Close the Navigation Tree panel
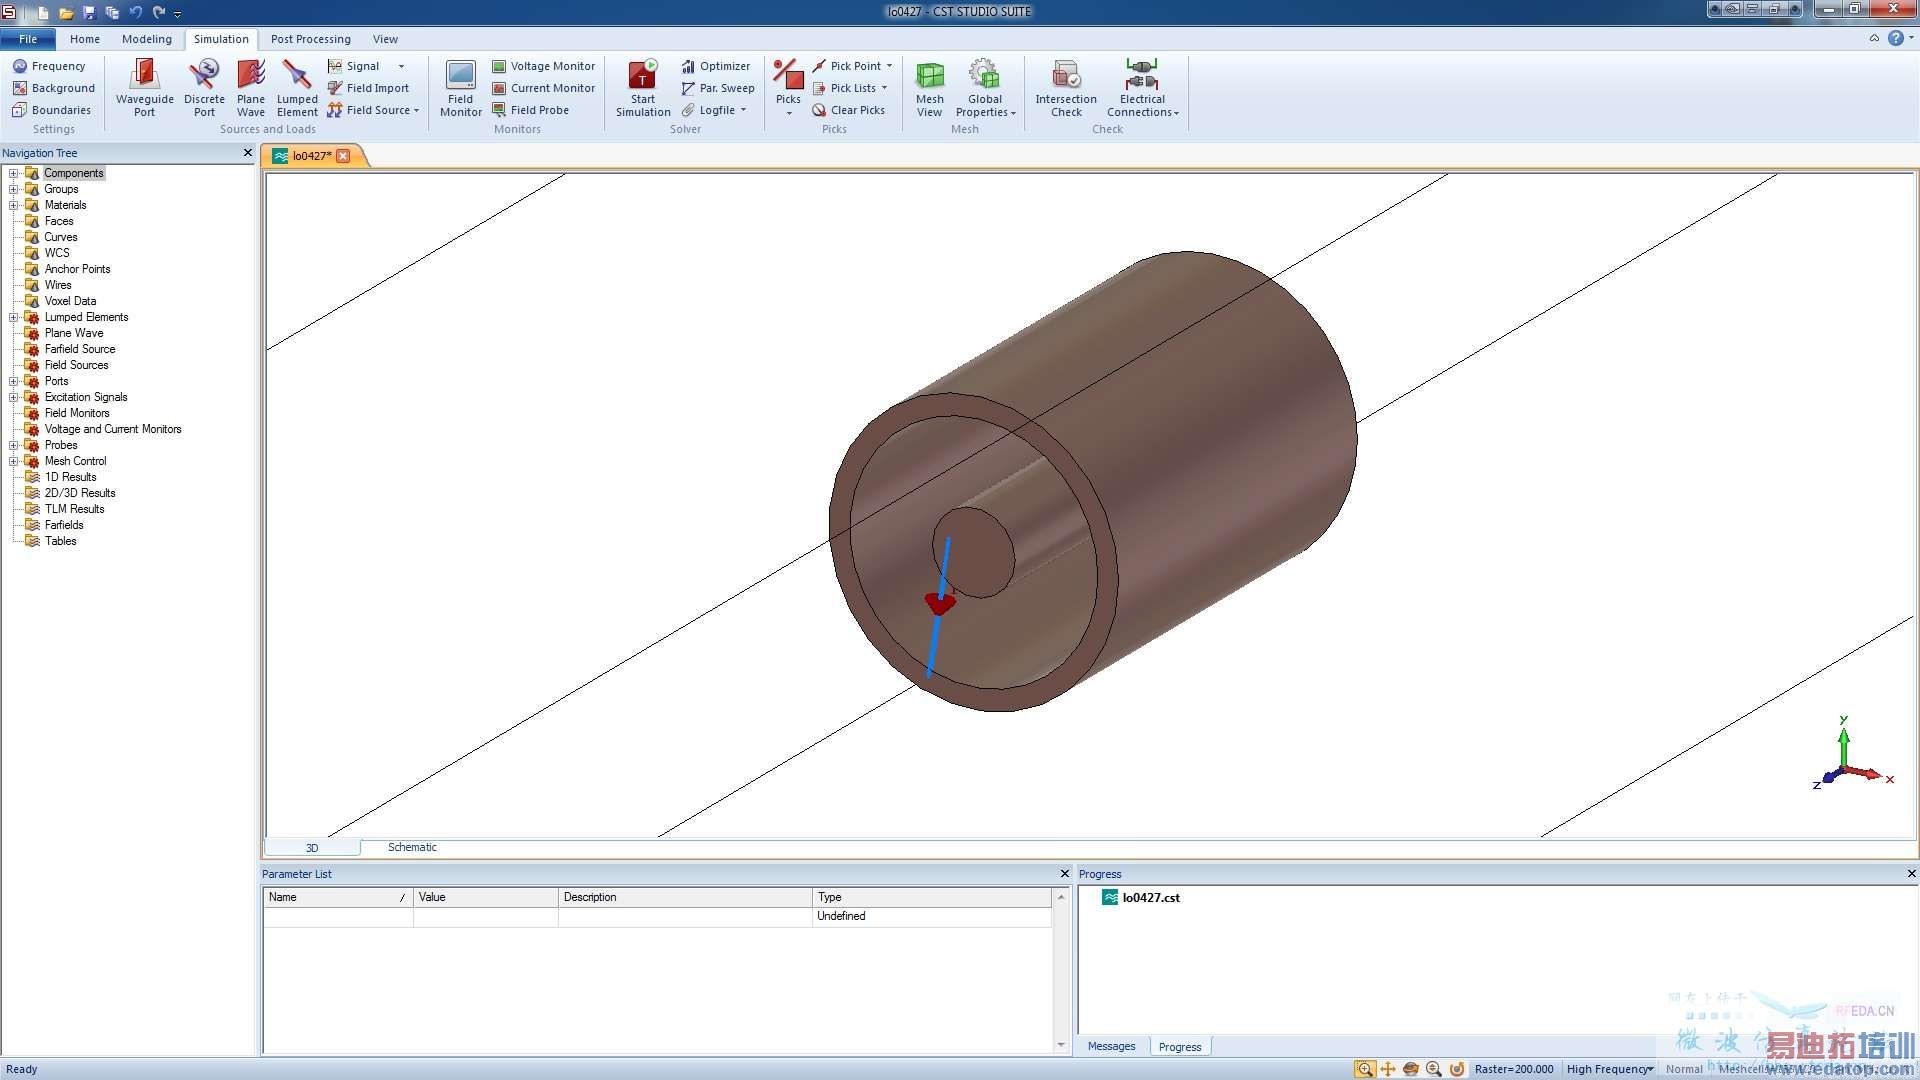The height and width of the screenshot is (1080, 1920). tap(248, 152)
